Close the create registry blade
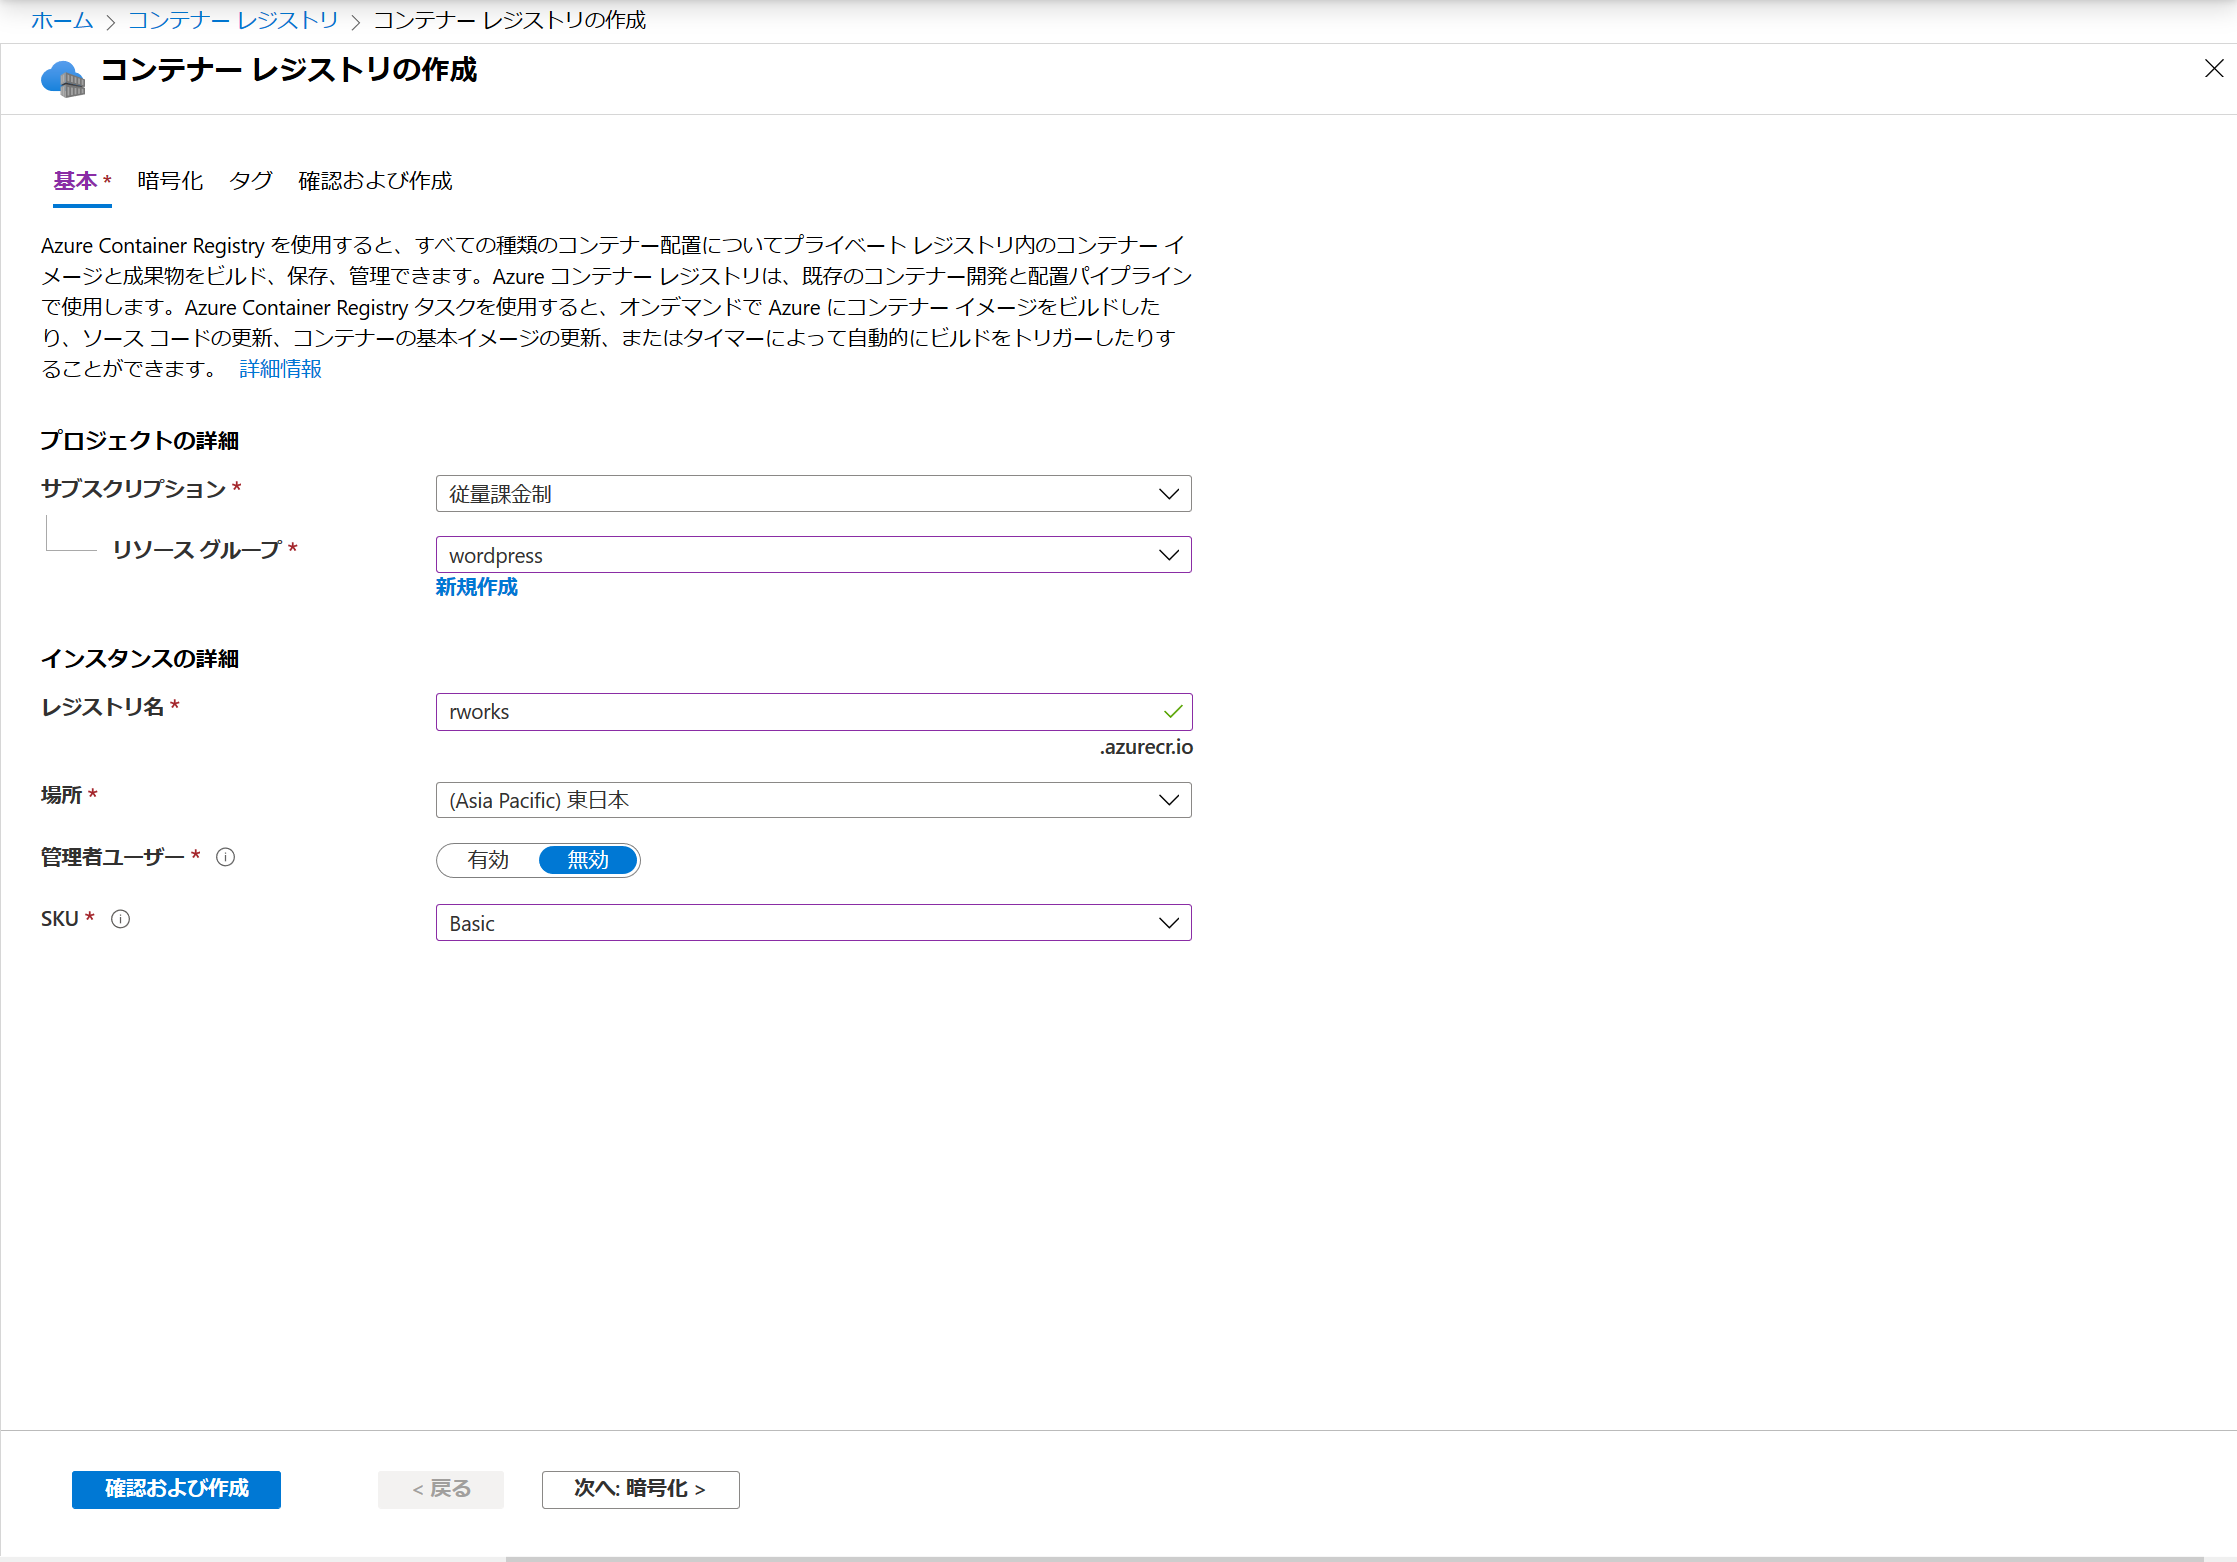The image size is (2237, 1562). (x=2214, y=68)
